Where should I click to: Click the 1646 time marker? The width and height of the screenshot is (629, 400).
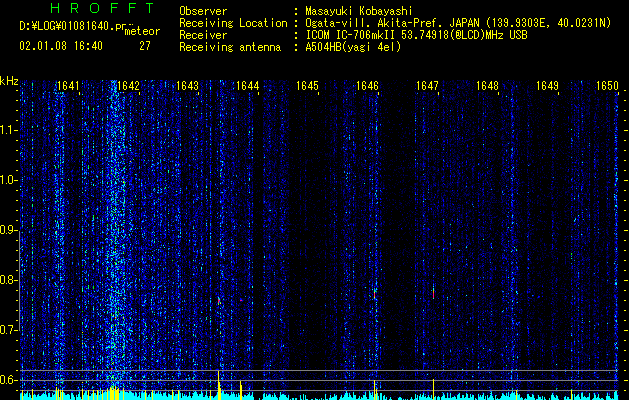tap(367, 86)
